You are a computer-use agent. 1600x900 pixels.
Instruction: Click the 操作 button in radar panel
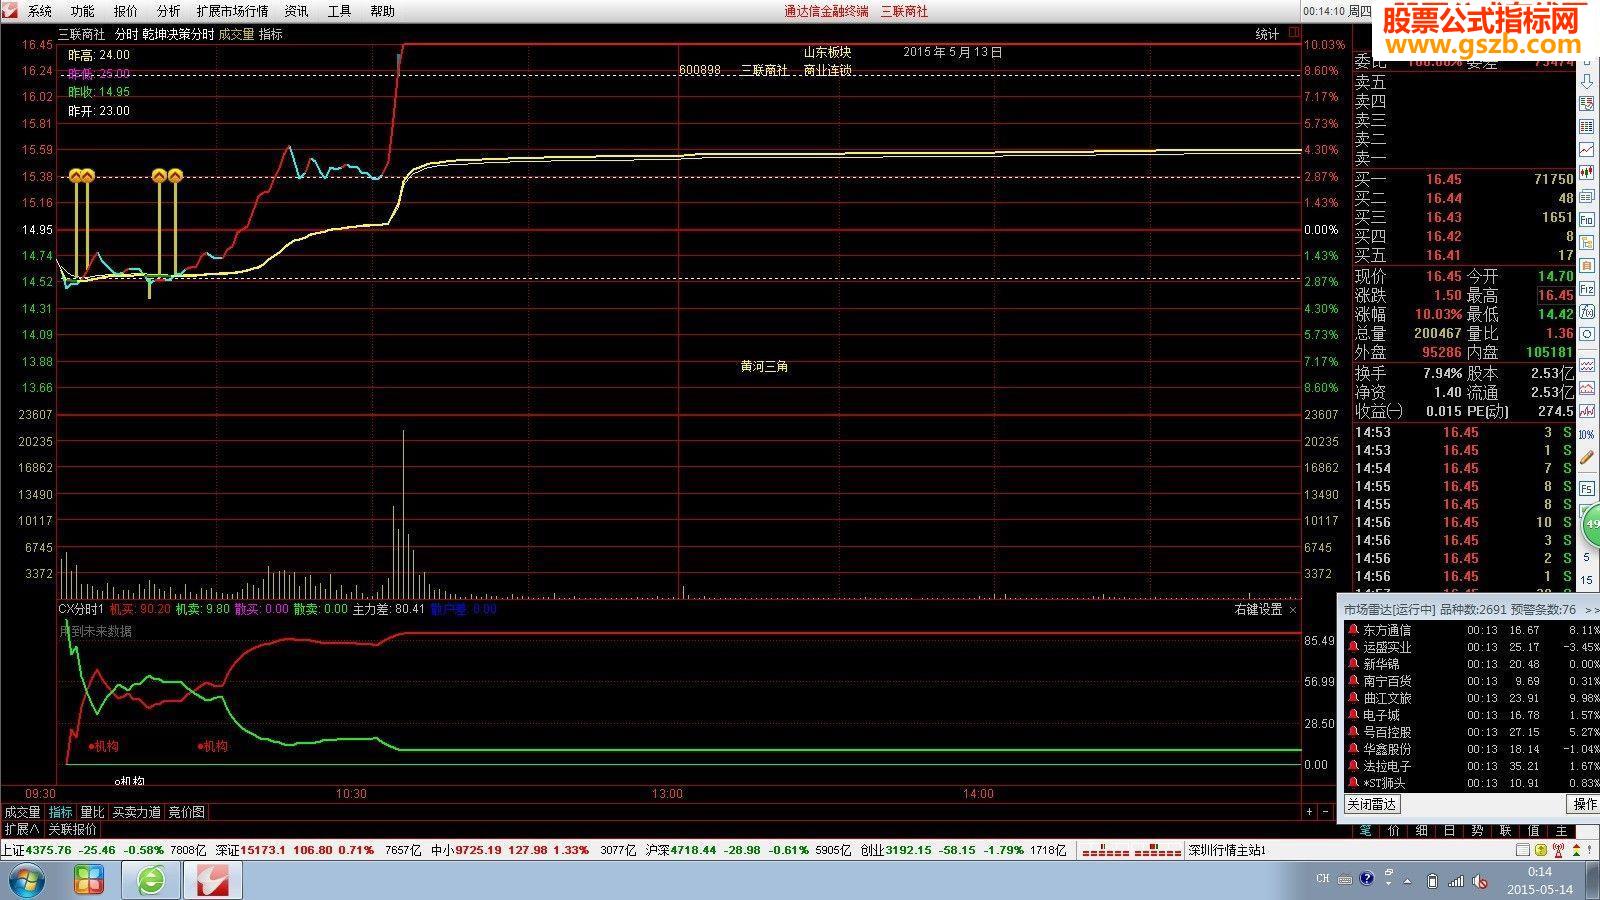(x=1584, y=804)
